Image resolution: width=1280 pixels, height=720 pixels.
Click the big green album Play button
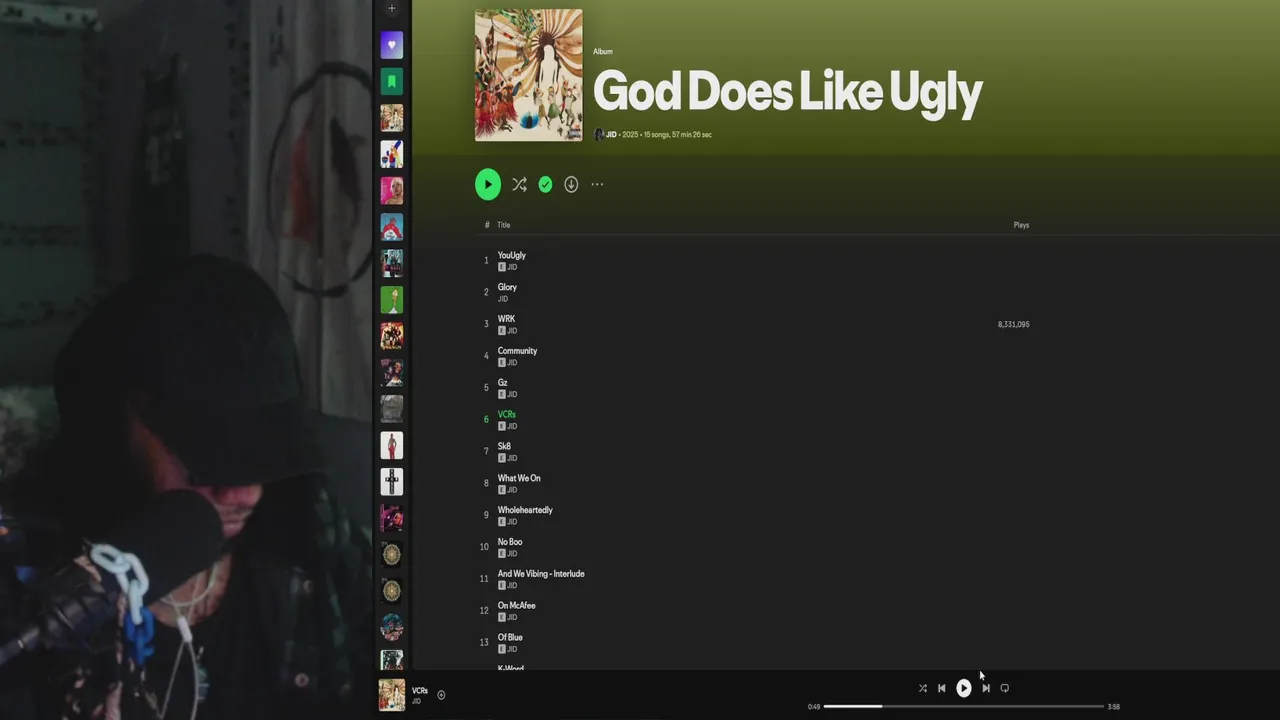pos(488,184)
